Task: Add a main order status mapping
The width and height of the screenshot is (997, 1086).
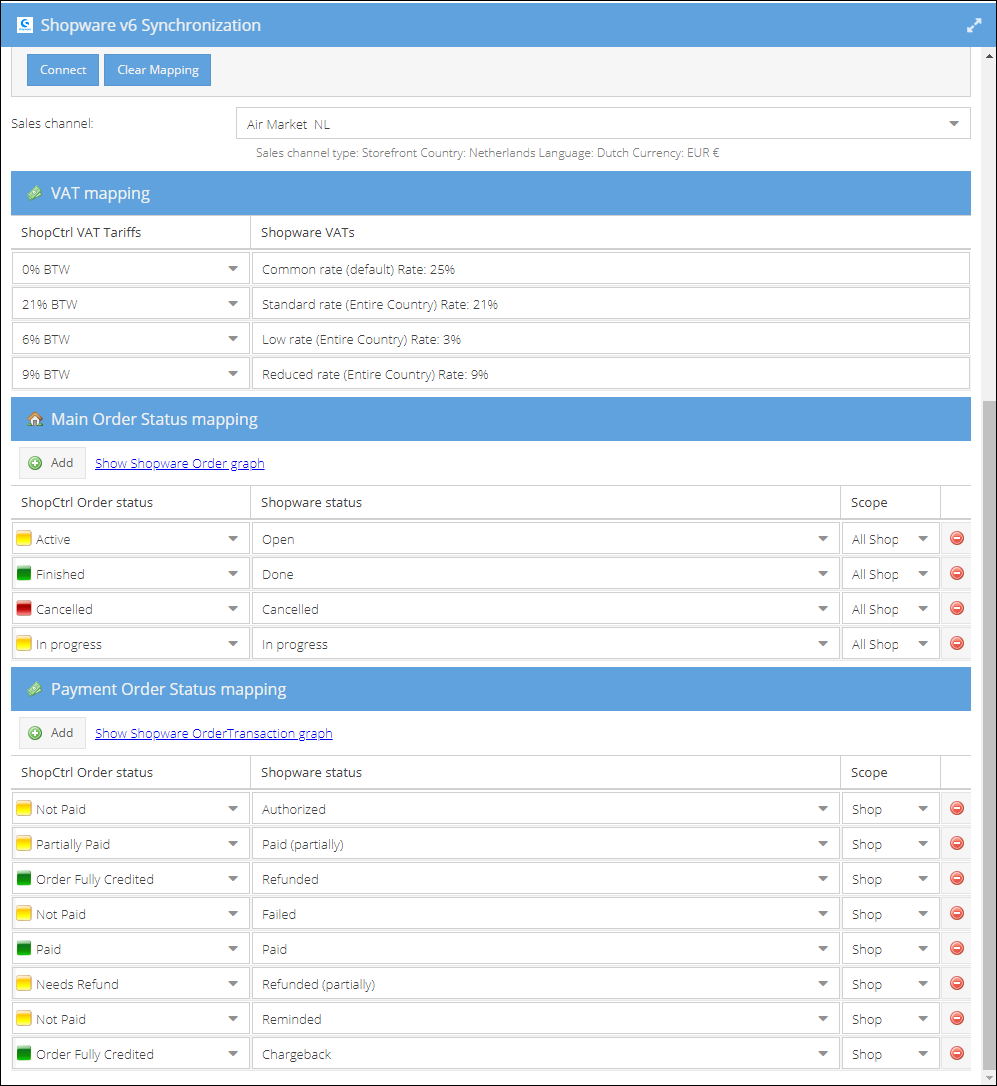Action: (x=52, y=463)
